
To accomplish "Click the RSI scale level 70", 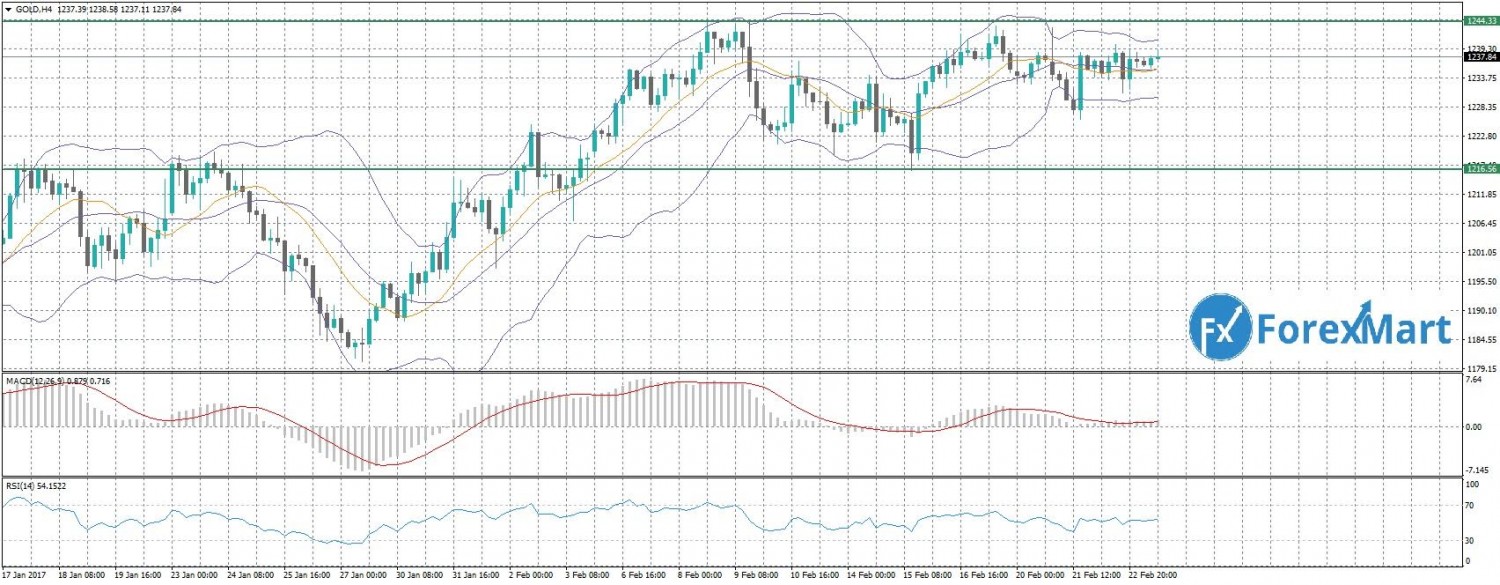I will point(1471,507).
